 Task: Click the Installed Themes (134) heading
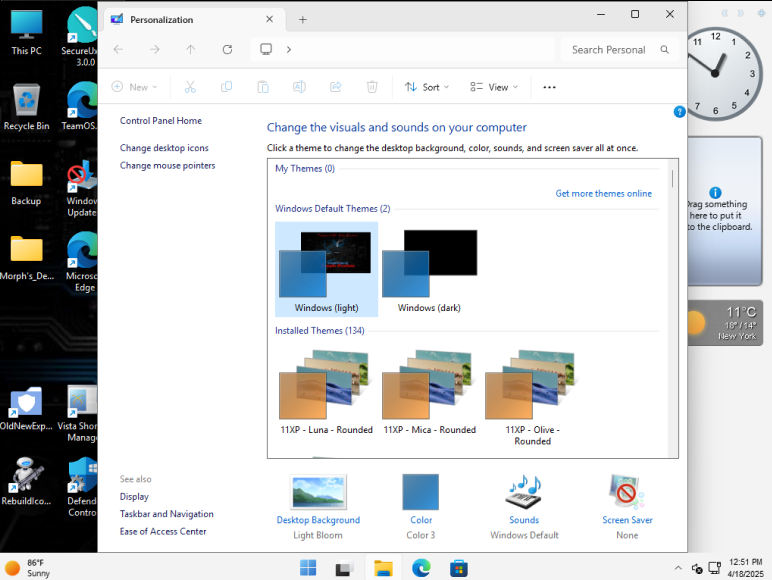320,331
